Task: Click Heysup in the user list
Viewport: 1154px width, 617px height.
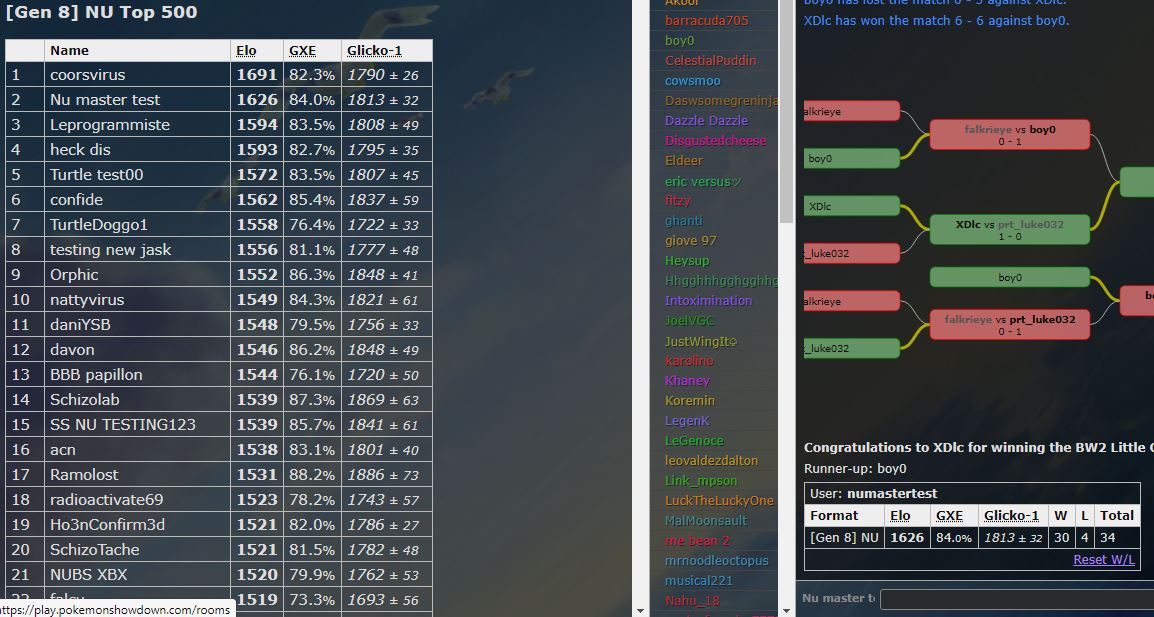Action: click(687, 261)
